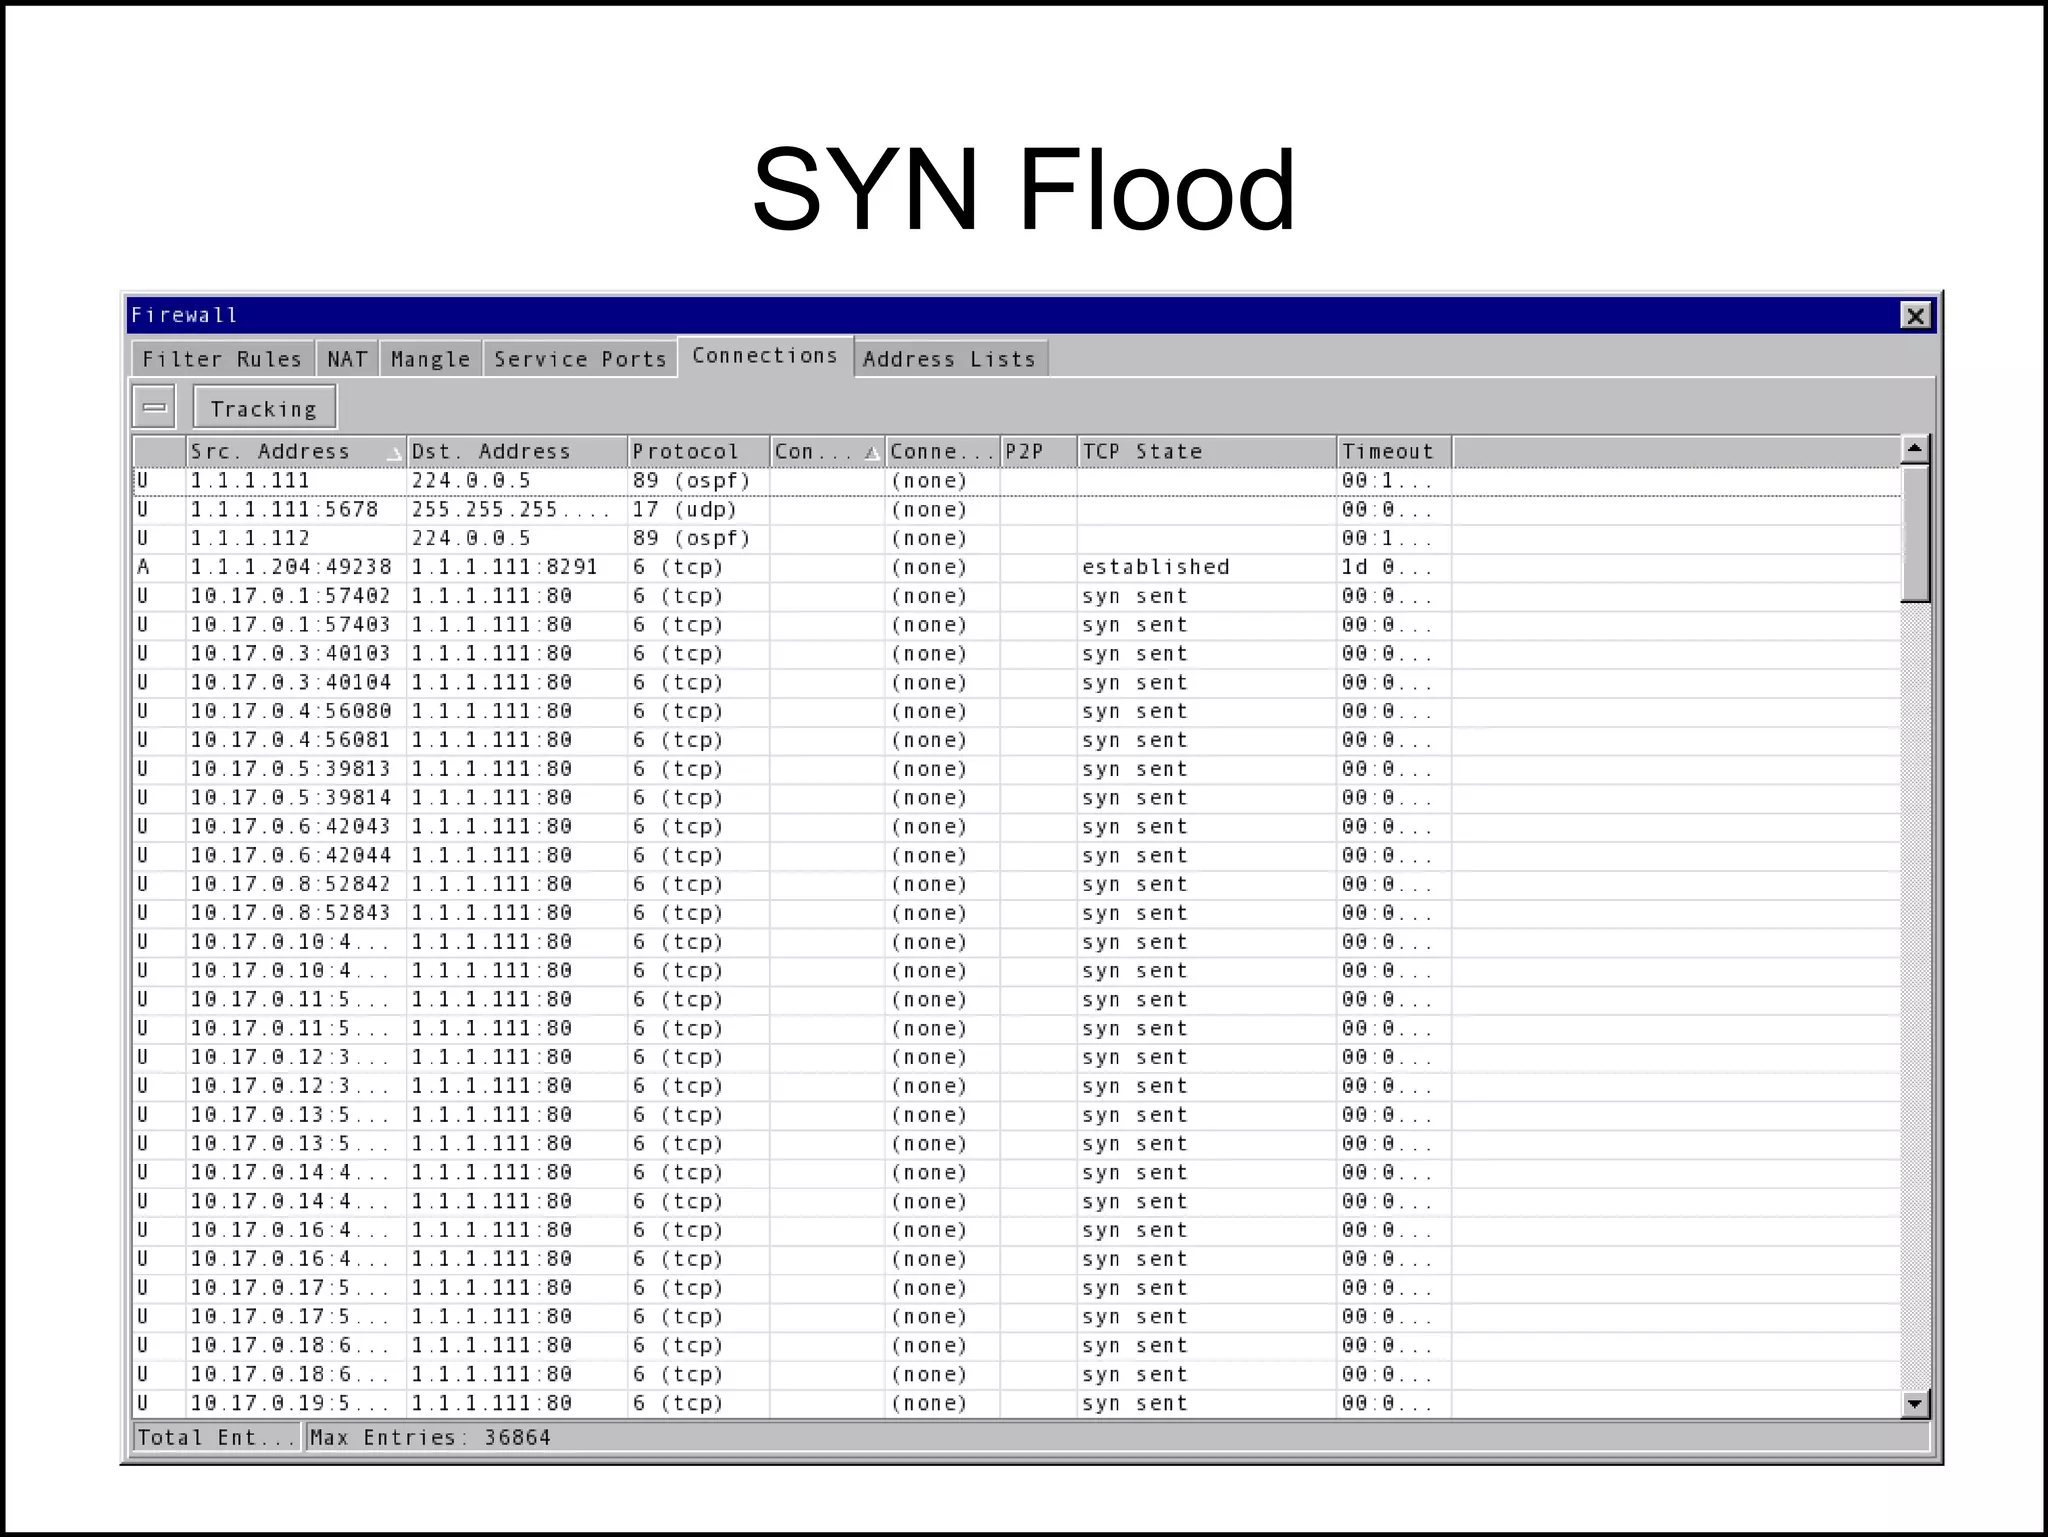Click source address 10.17.0.1:57403
Viewport: 2048px width, 1537px height.
[290, 625]
